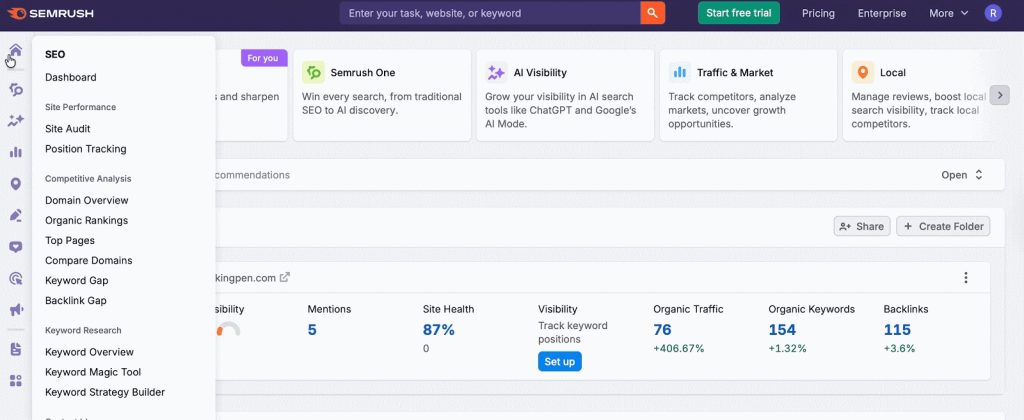1024x420 pixels.
Task: Select Site Audit from SEO menu
Action: coord(68,129)
